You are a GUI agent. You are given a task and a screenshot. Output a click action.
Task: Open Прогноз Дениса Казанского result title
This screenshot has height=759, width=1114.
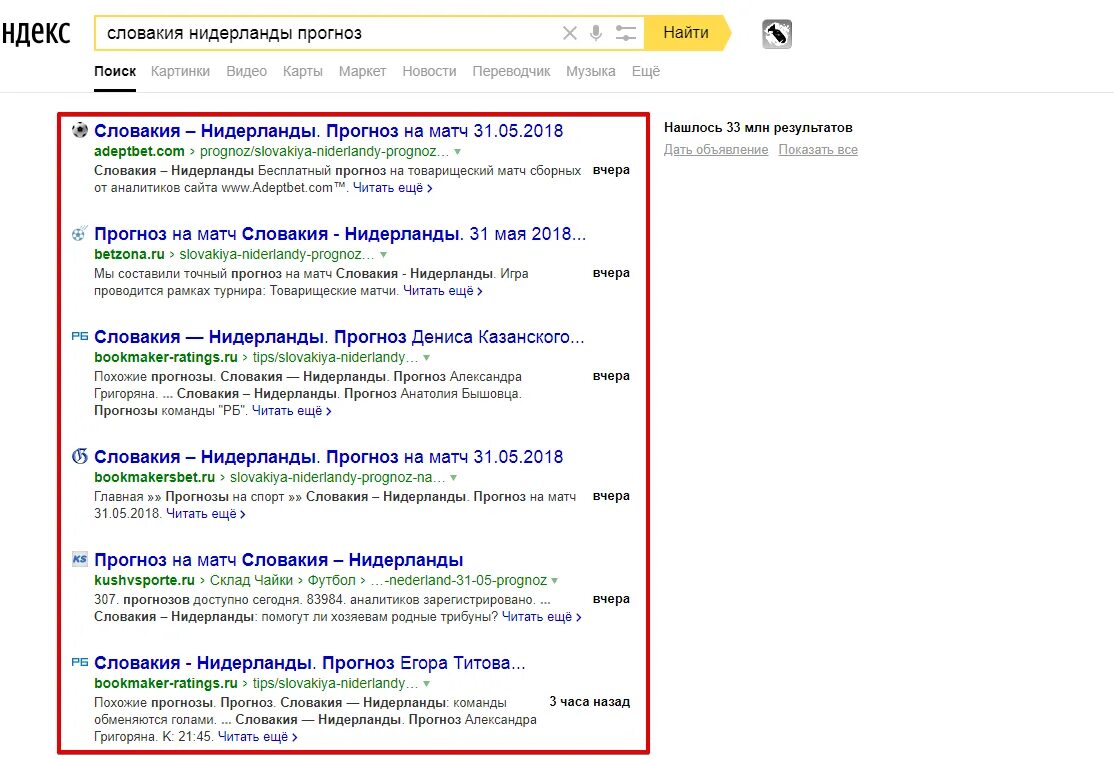click(x=339, y=337)
